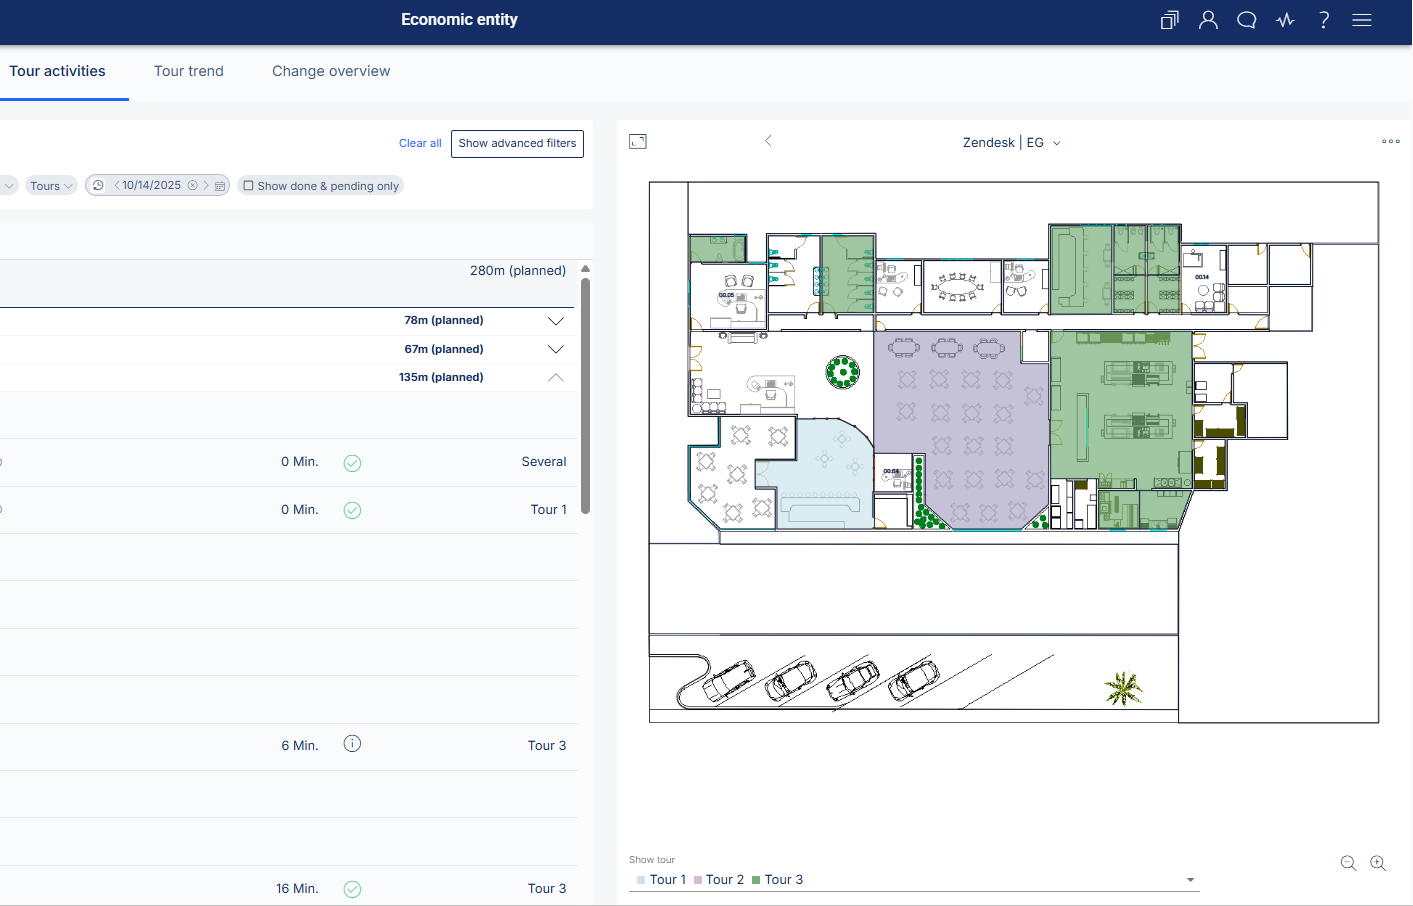The image size is (1413, 906).
Task: Clear the 10/14/2025 date filter
Action: coord(193,186)
